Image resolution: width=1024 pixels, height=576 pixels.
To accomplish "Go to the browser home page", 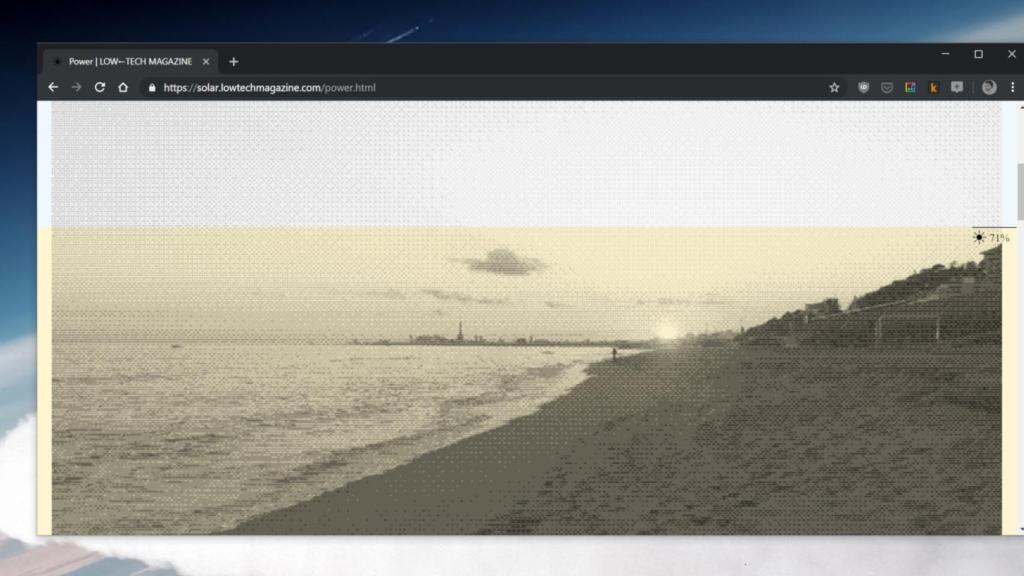I will coord(123,87).
